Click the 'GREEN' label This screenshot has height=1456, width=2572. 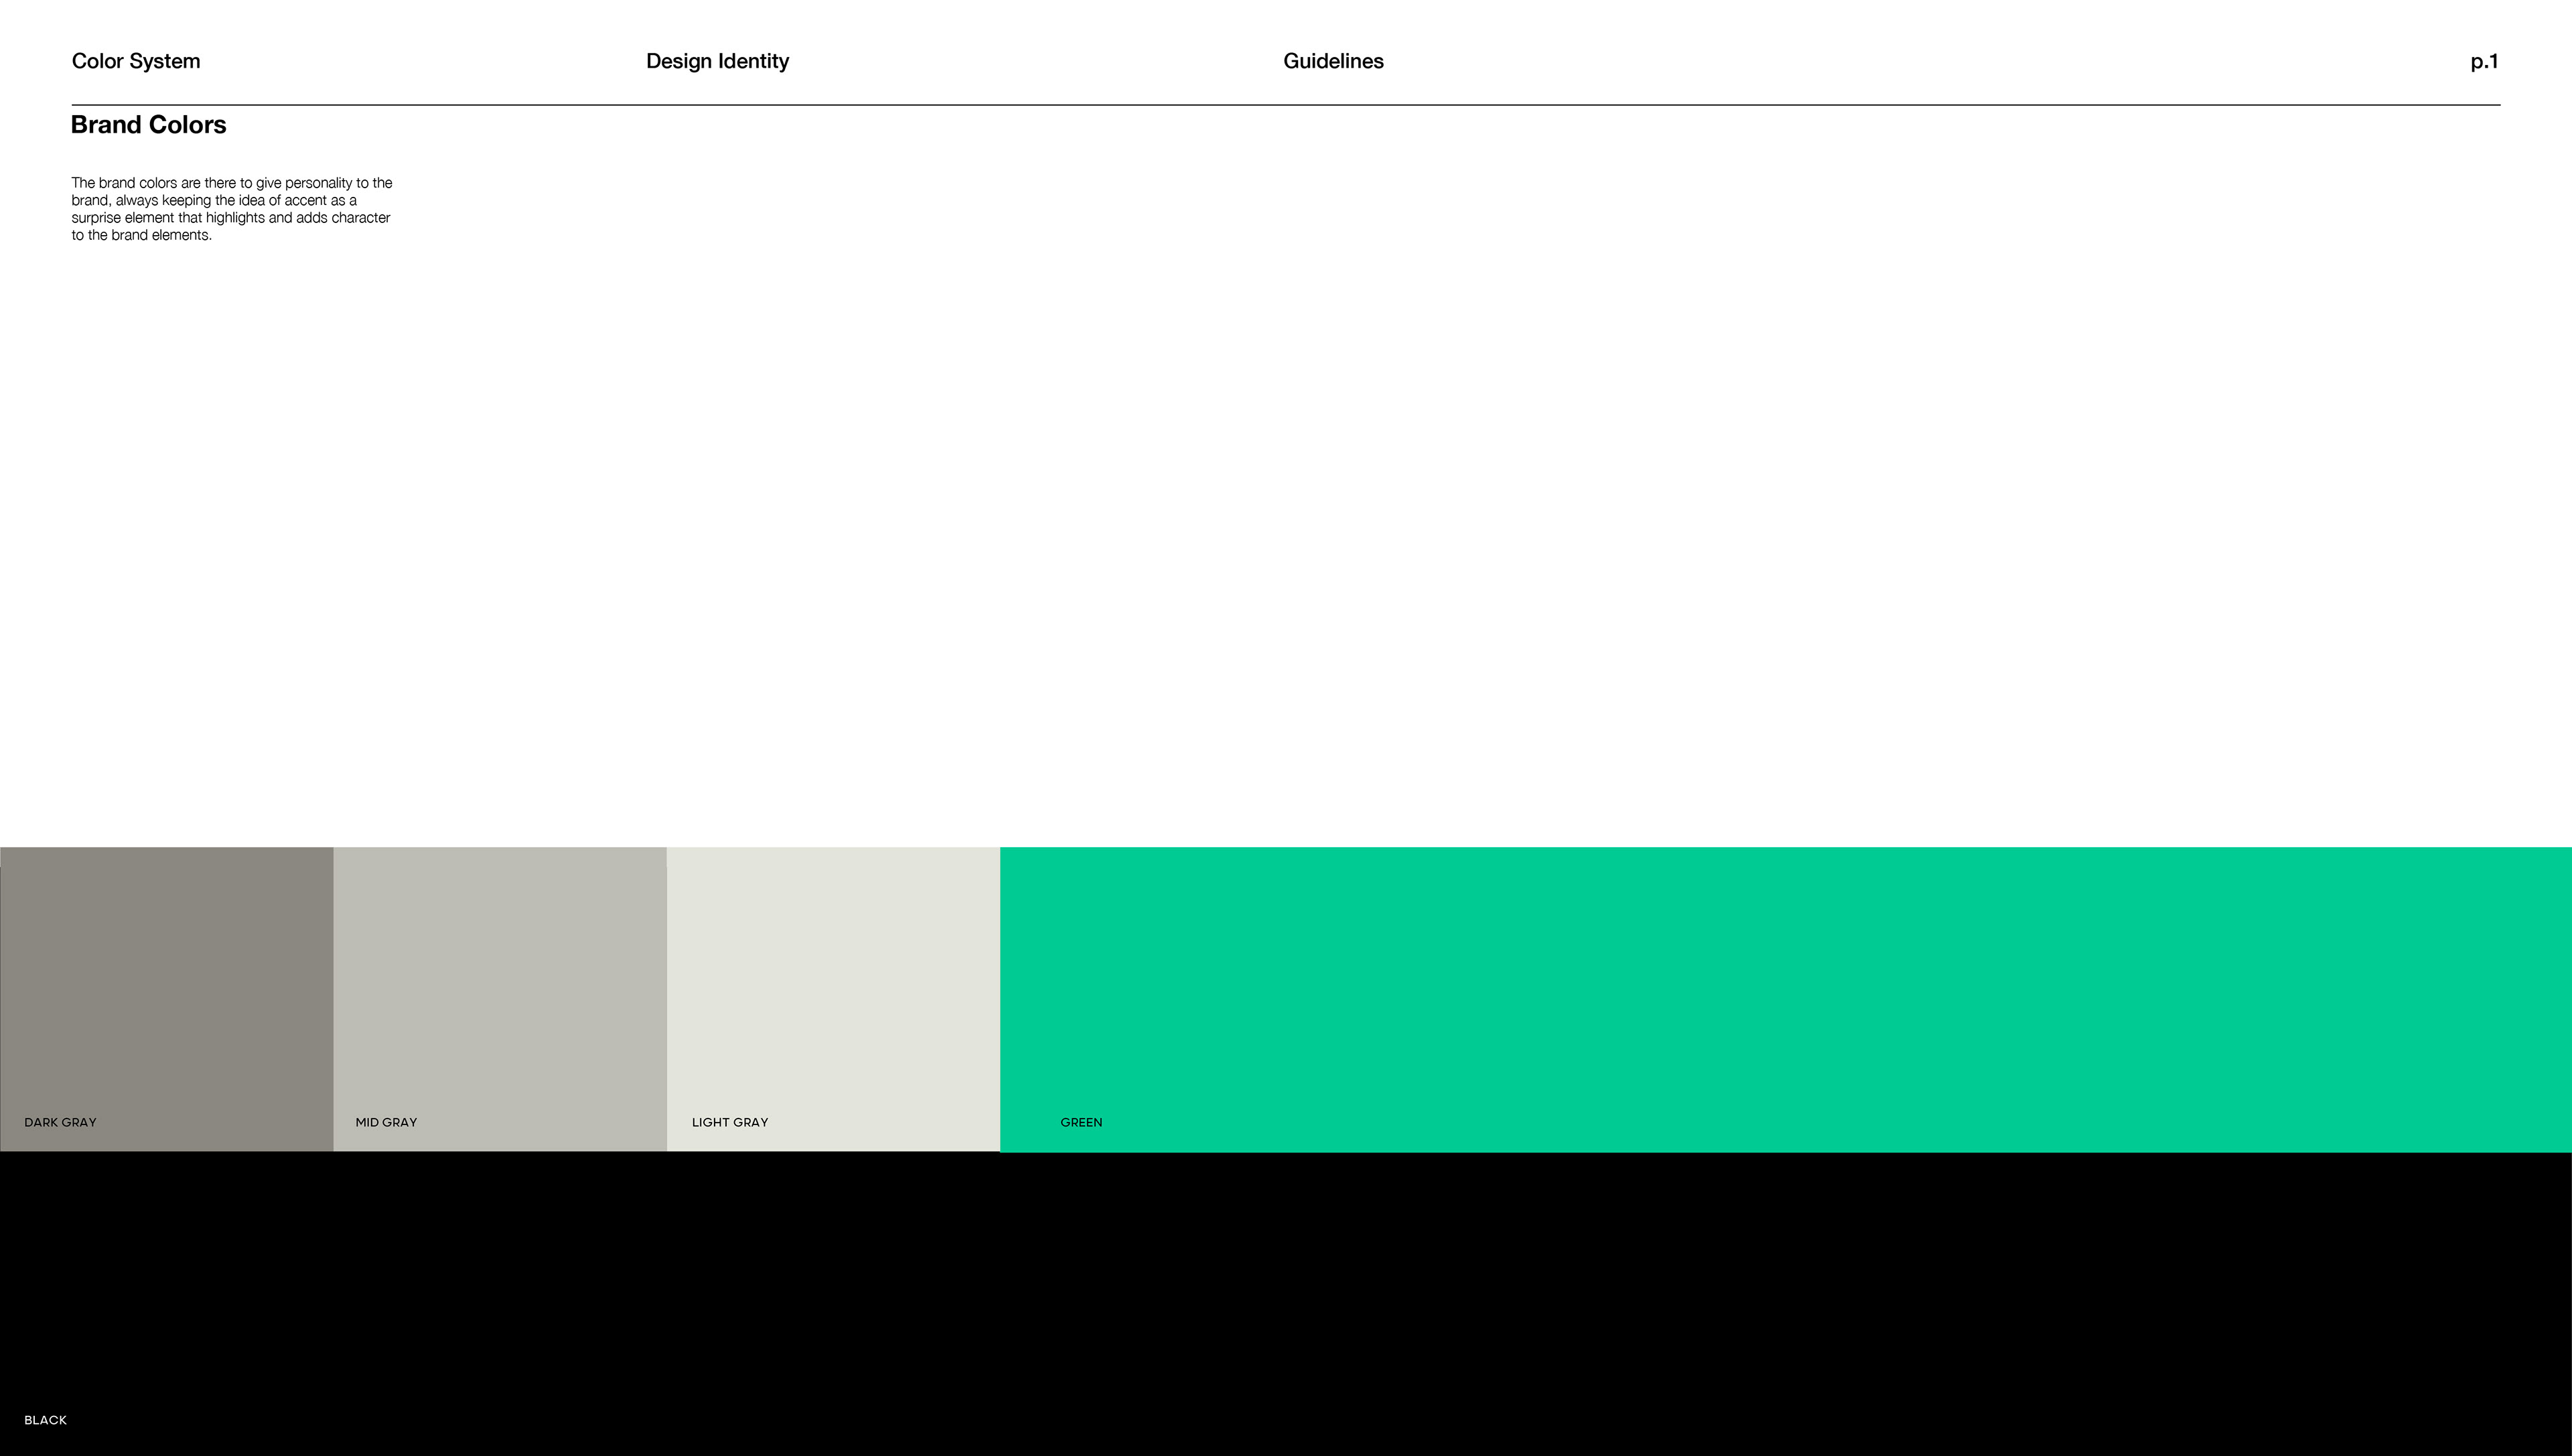1081,1122
